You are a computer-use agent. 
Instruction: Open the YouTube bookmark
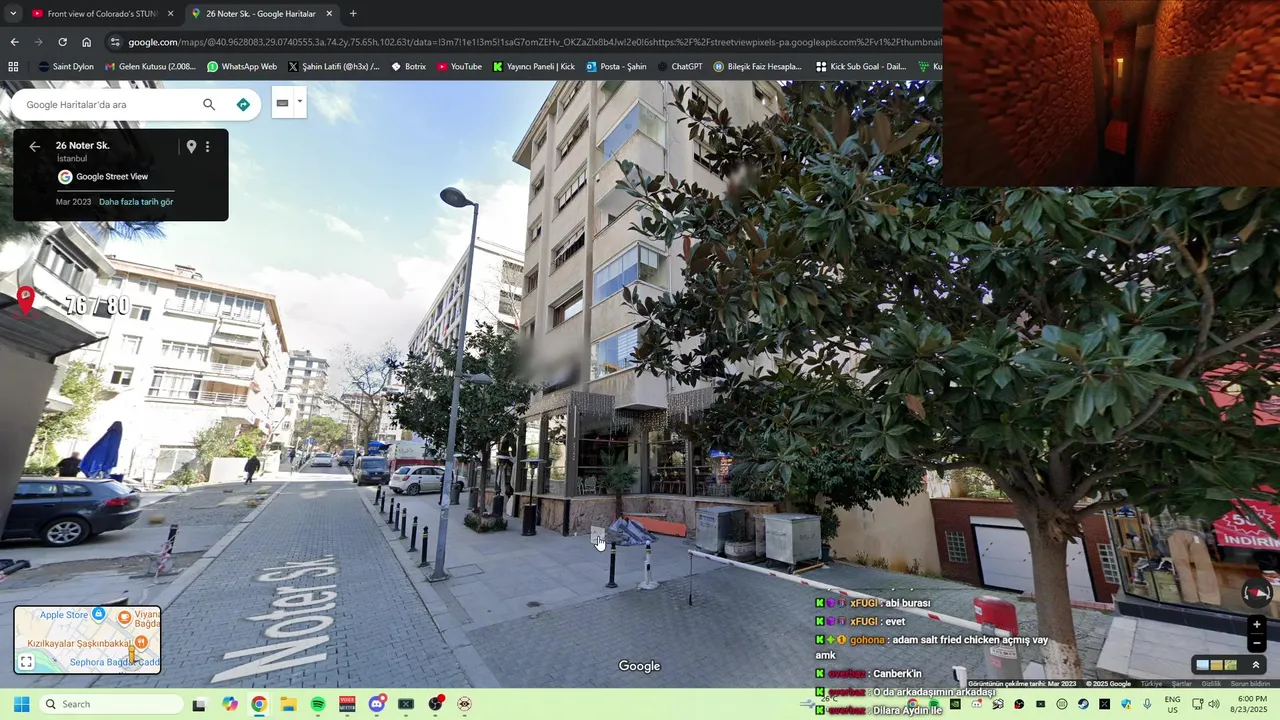[x=459, y=67]
